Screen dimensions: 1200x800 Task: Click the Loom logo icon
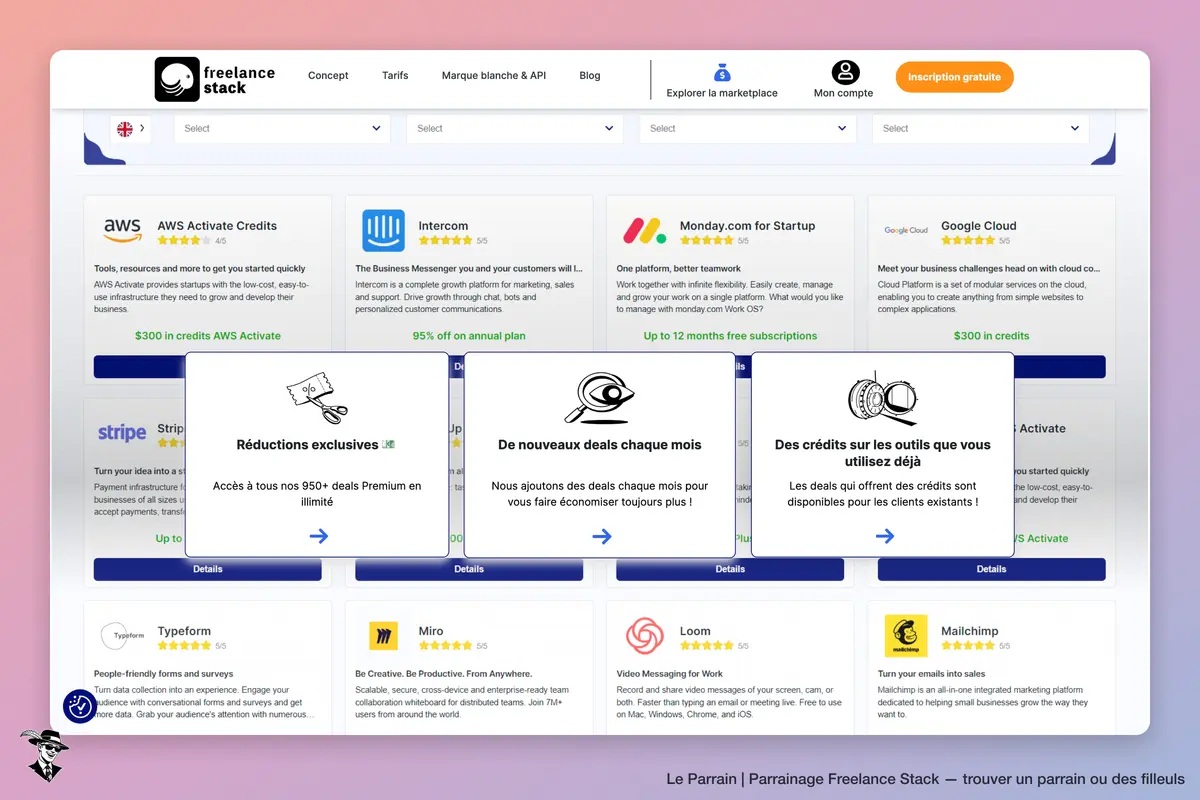(645, 636)
